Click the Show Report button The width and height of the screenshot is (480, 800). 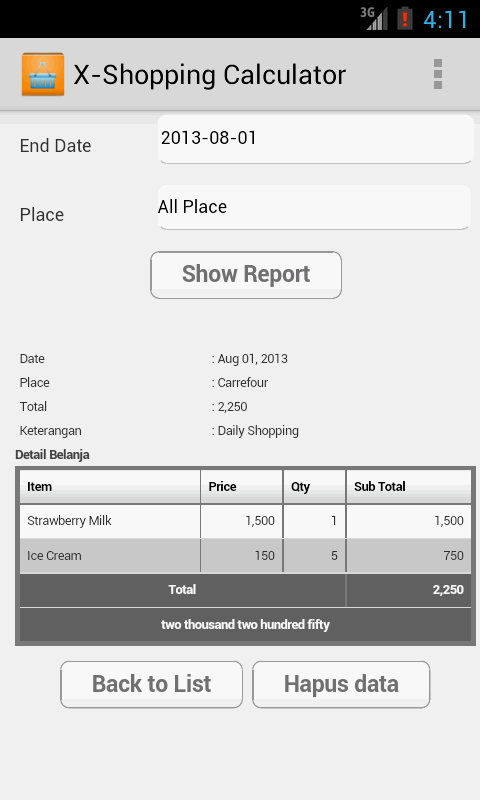246,275
